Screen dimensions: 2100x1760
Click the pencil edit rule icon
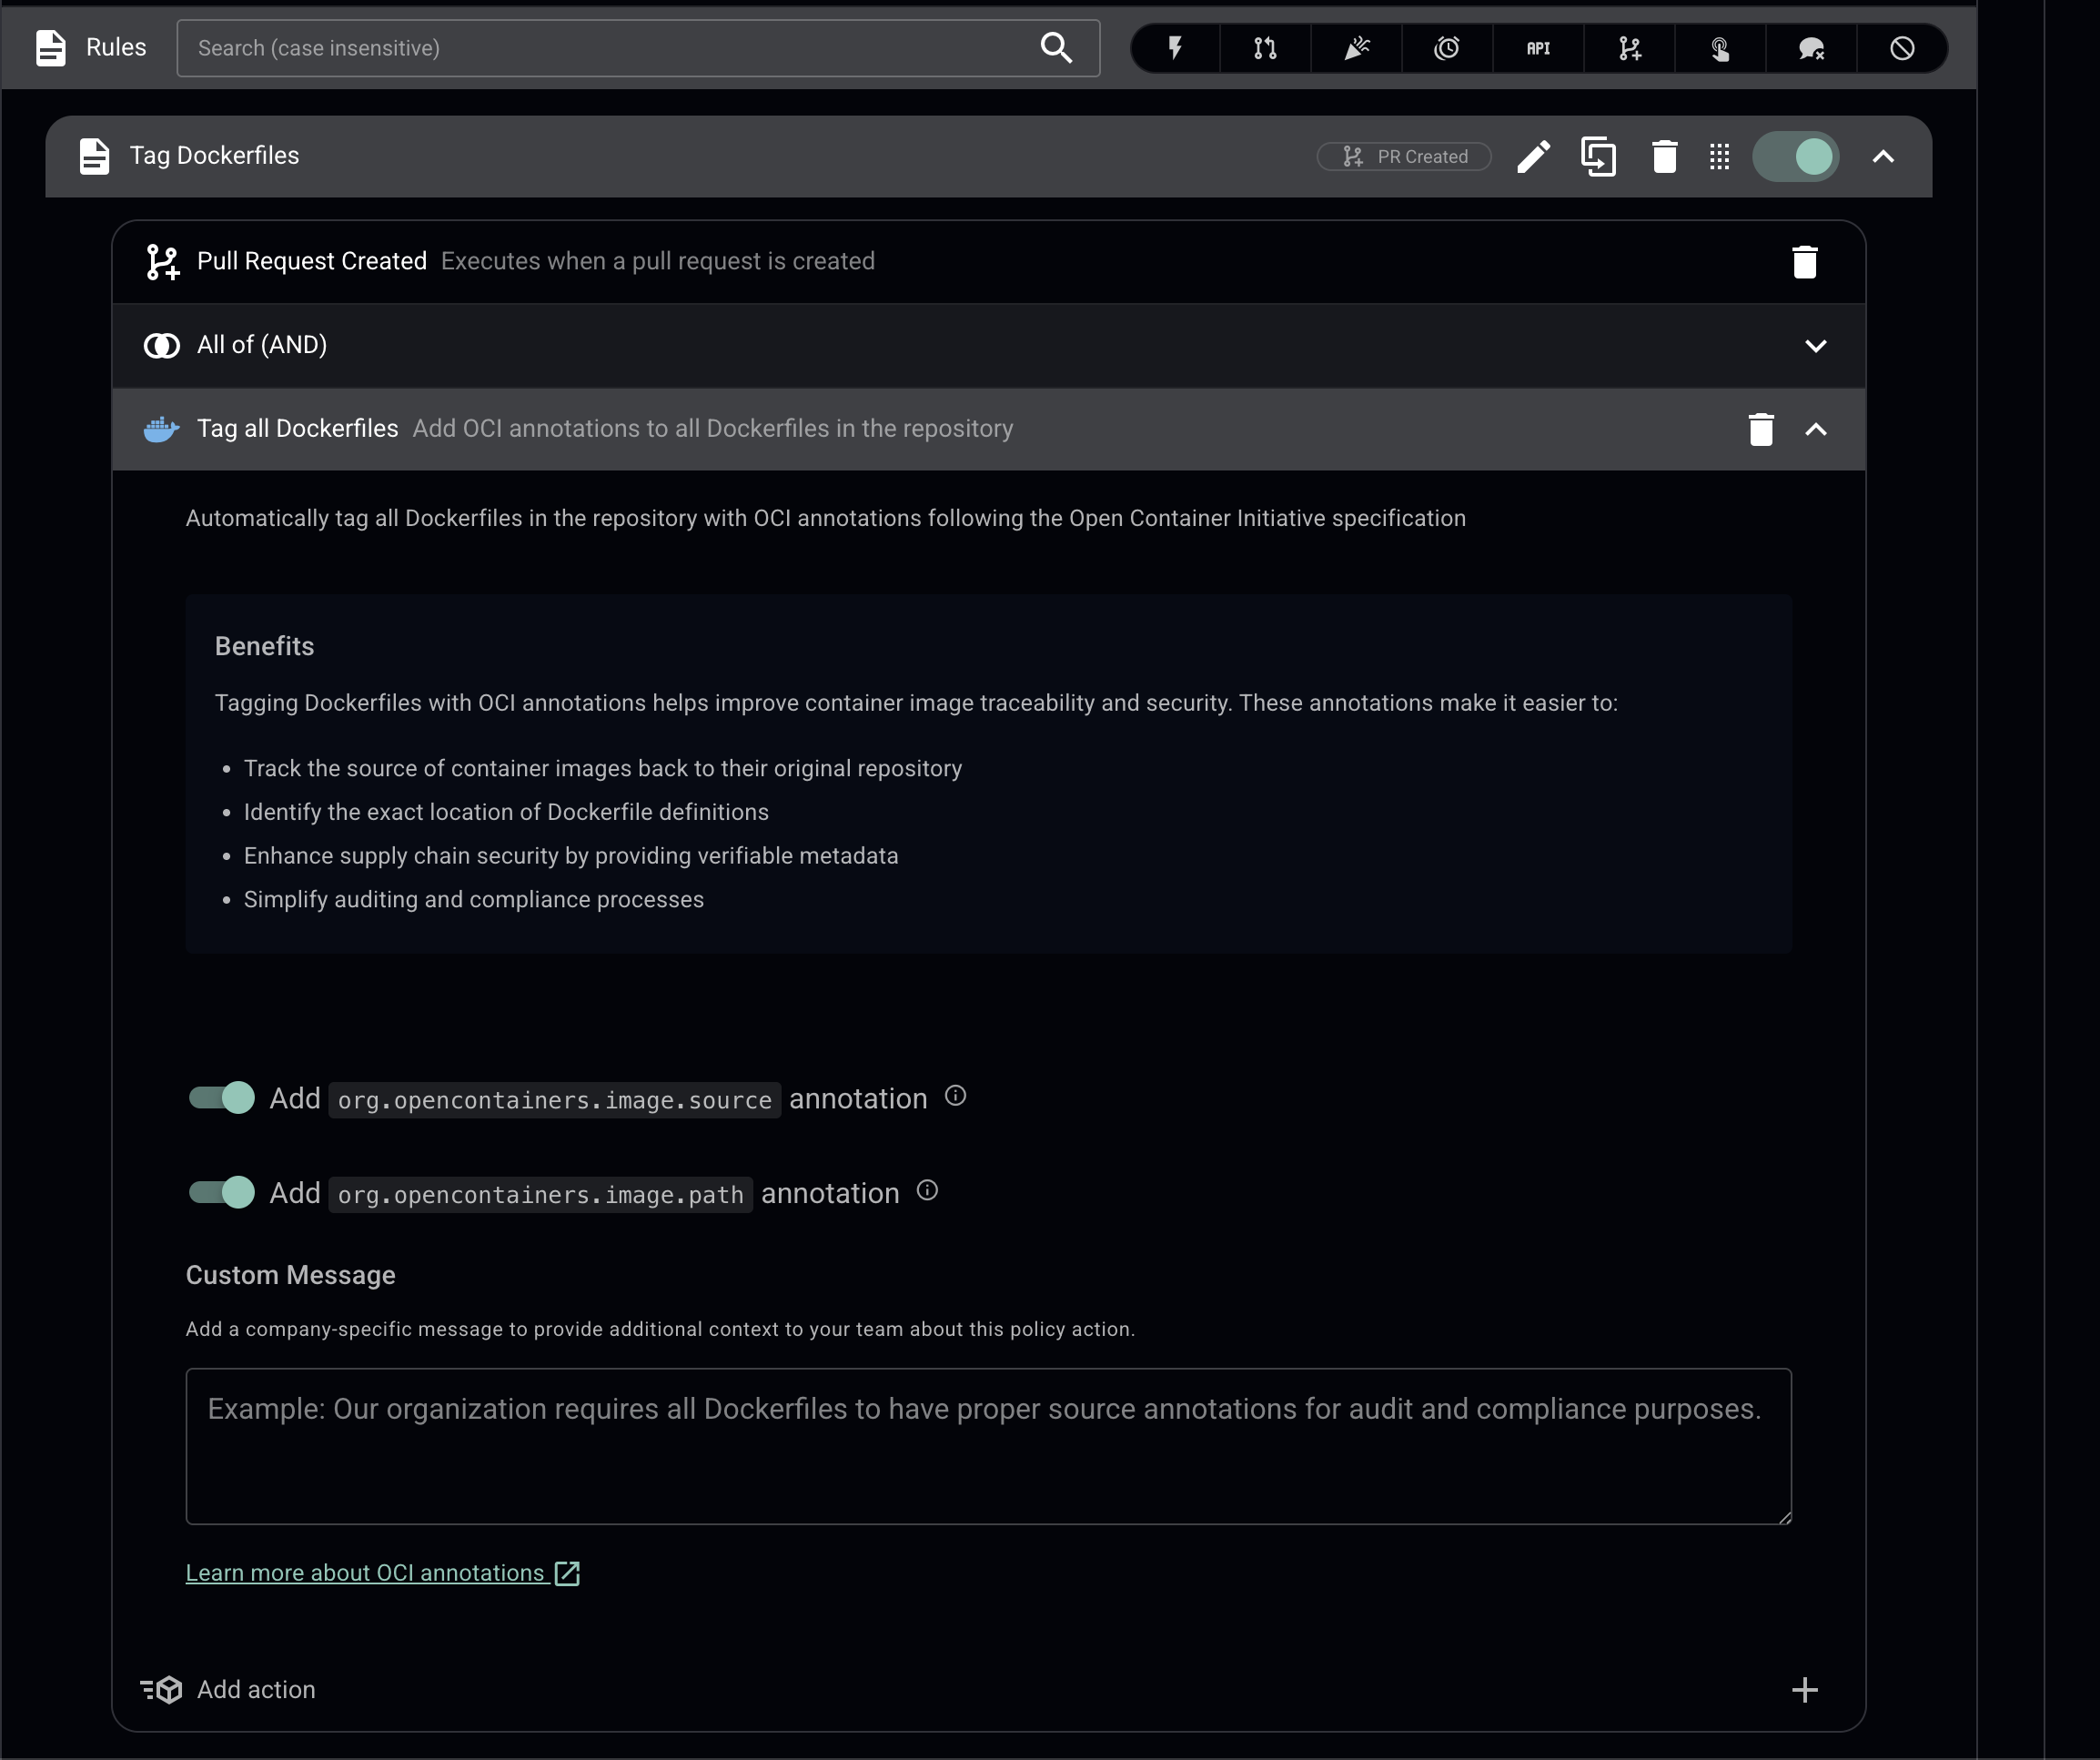1533,157
